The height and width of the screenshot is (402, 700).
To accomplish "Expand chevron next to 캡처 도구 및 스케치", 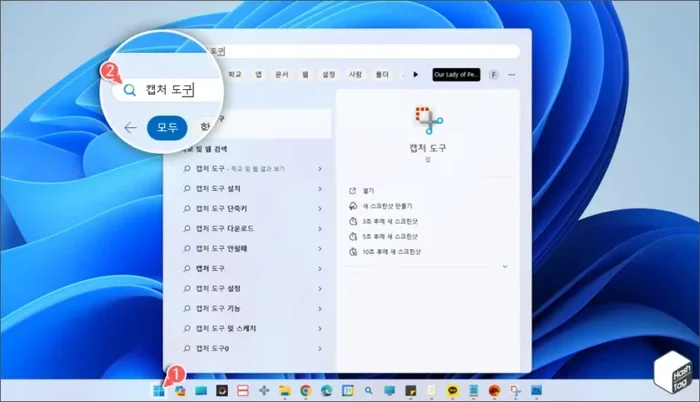I will pos(320,329).
